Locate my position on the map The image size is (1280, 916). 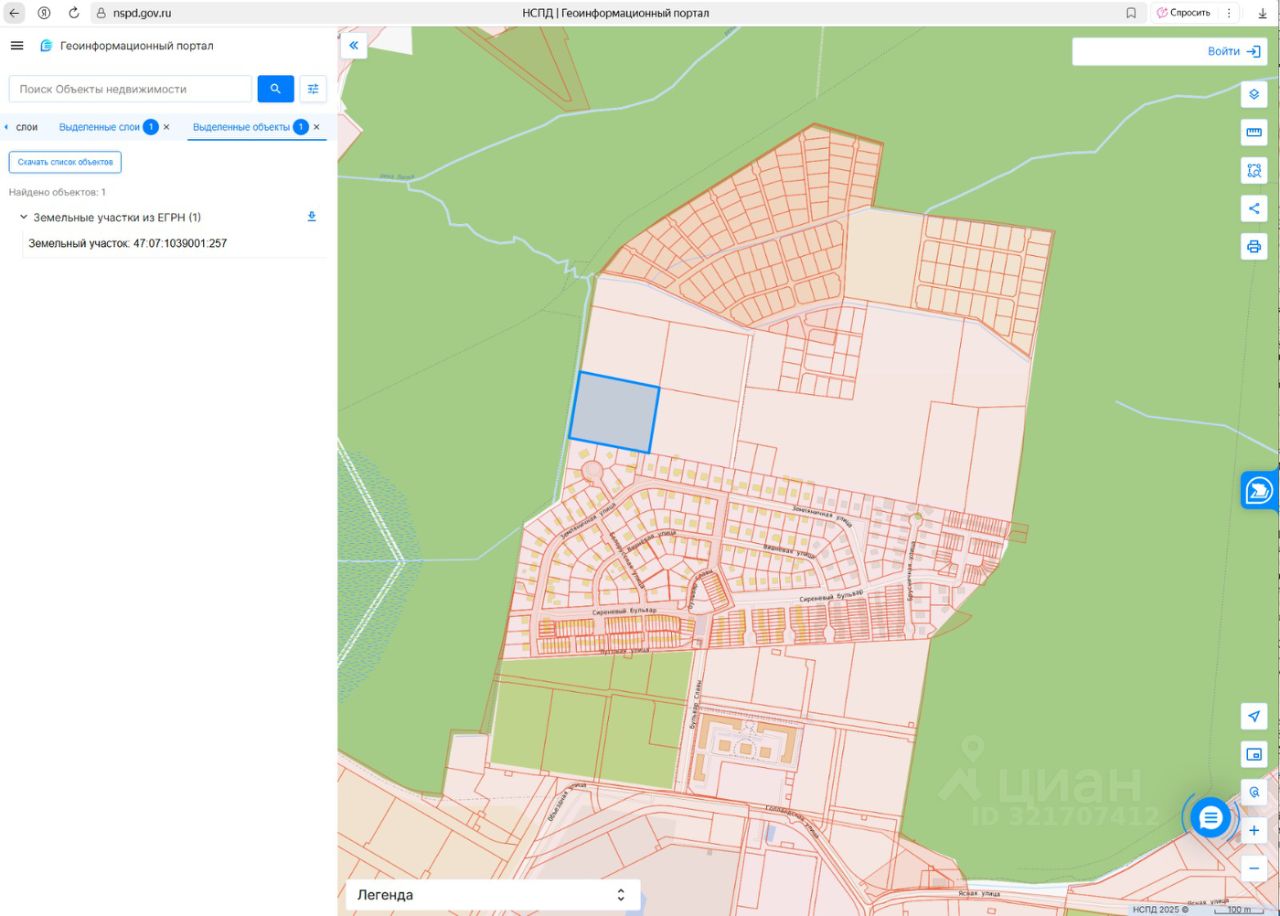click(x=1254, y=716)
